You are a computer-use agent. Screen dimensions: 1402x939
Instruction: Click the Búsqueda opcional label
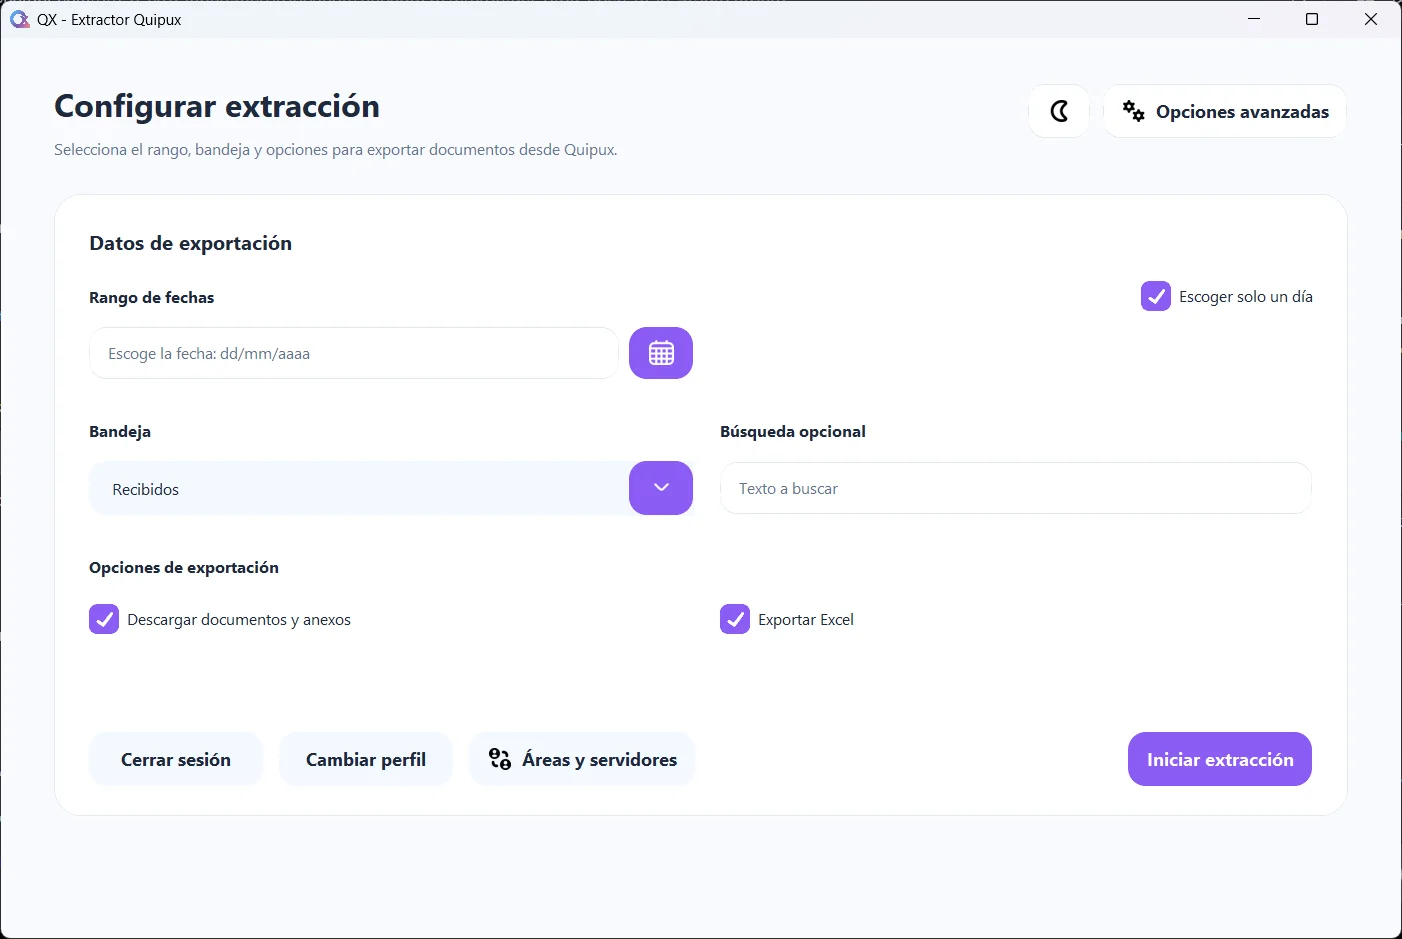click(793, 431)
